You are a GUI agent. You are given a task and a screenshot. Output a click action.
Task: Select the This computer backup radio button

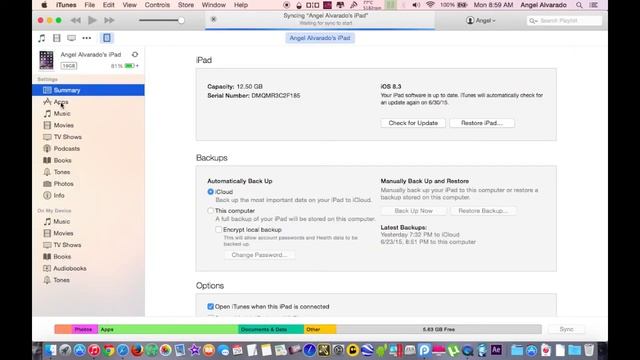pos(211,211)
